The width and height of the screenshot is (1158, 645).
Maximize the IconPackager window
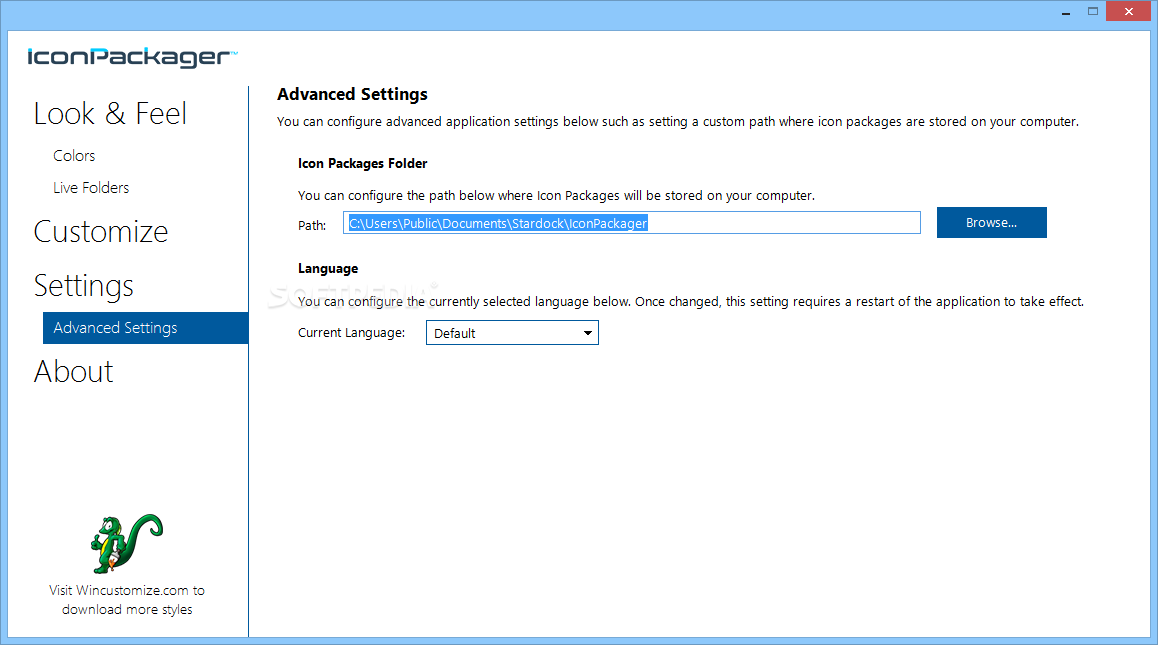(1093, 12)
